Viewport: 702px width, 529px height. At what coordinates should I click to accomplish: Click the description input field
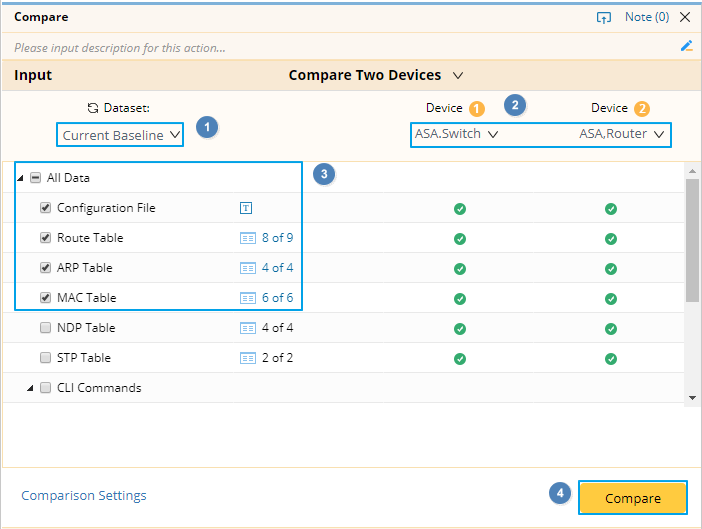click(340, 47)
